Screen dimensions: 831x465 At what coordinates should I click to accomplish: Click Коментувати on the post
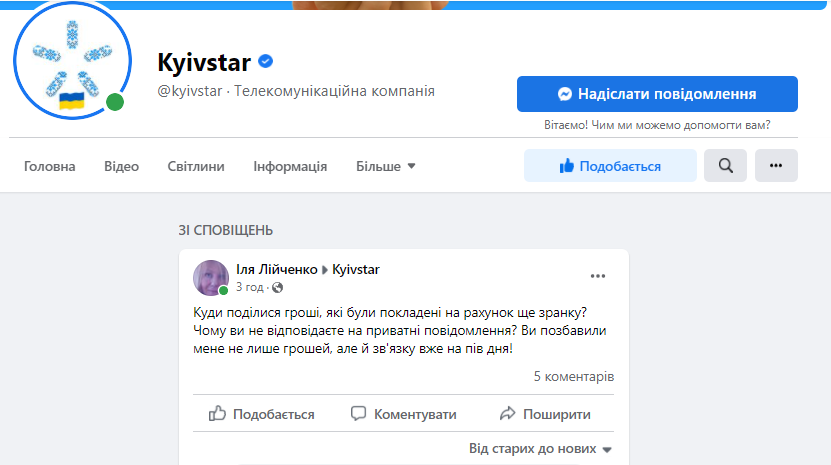click(403, 414)
